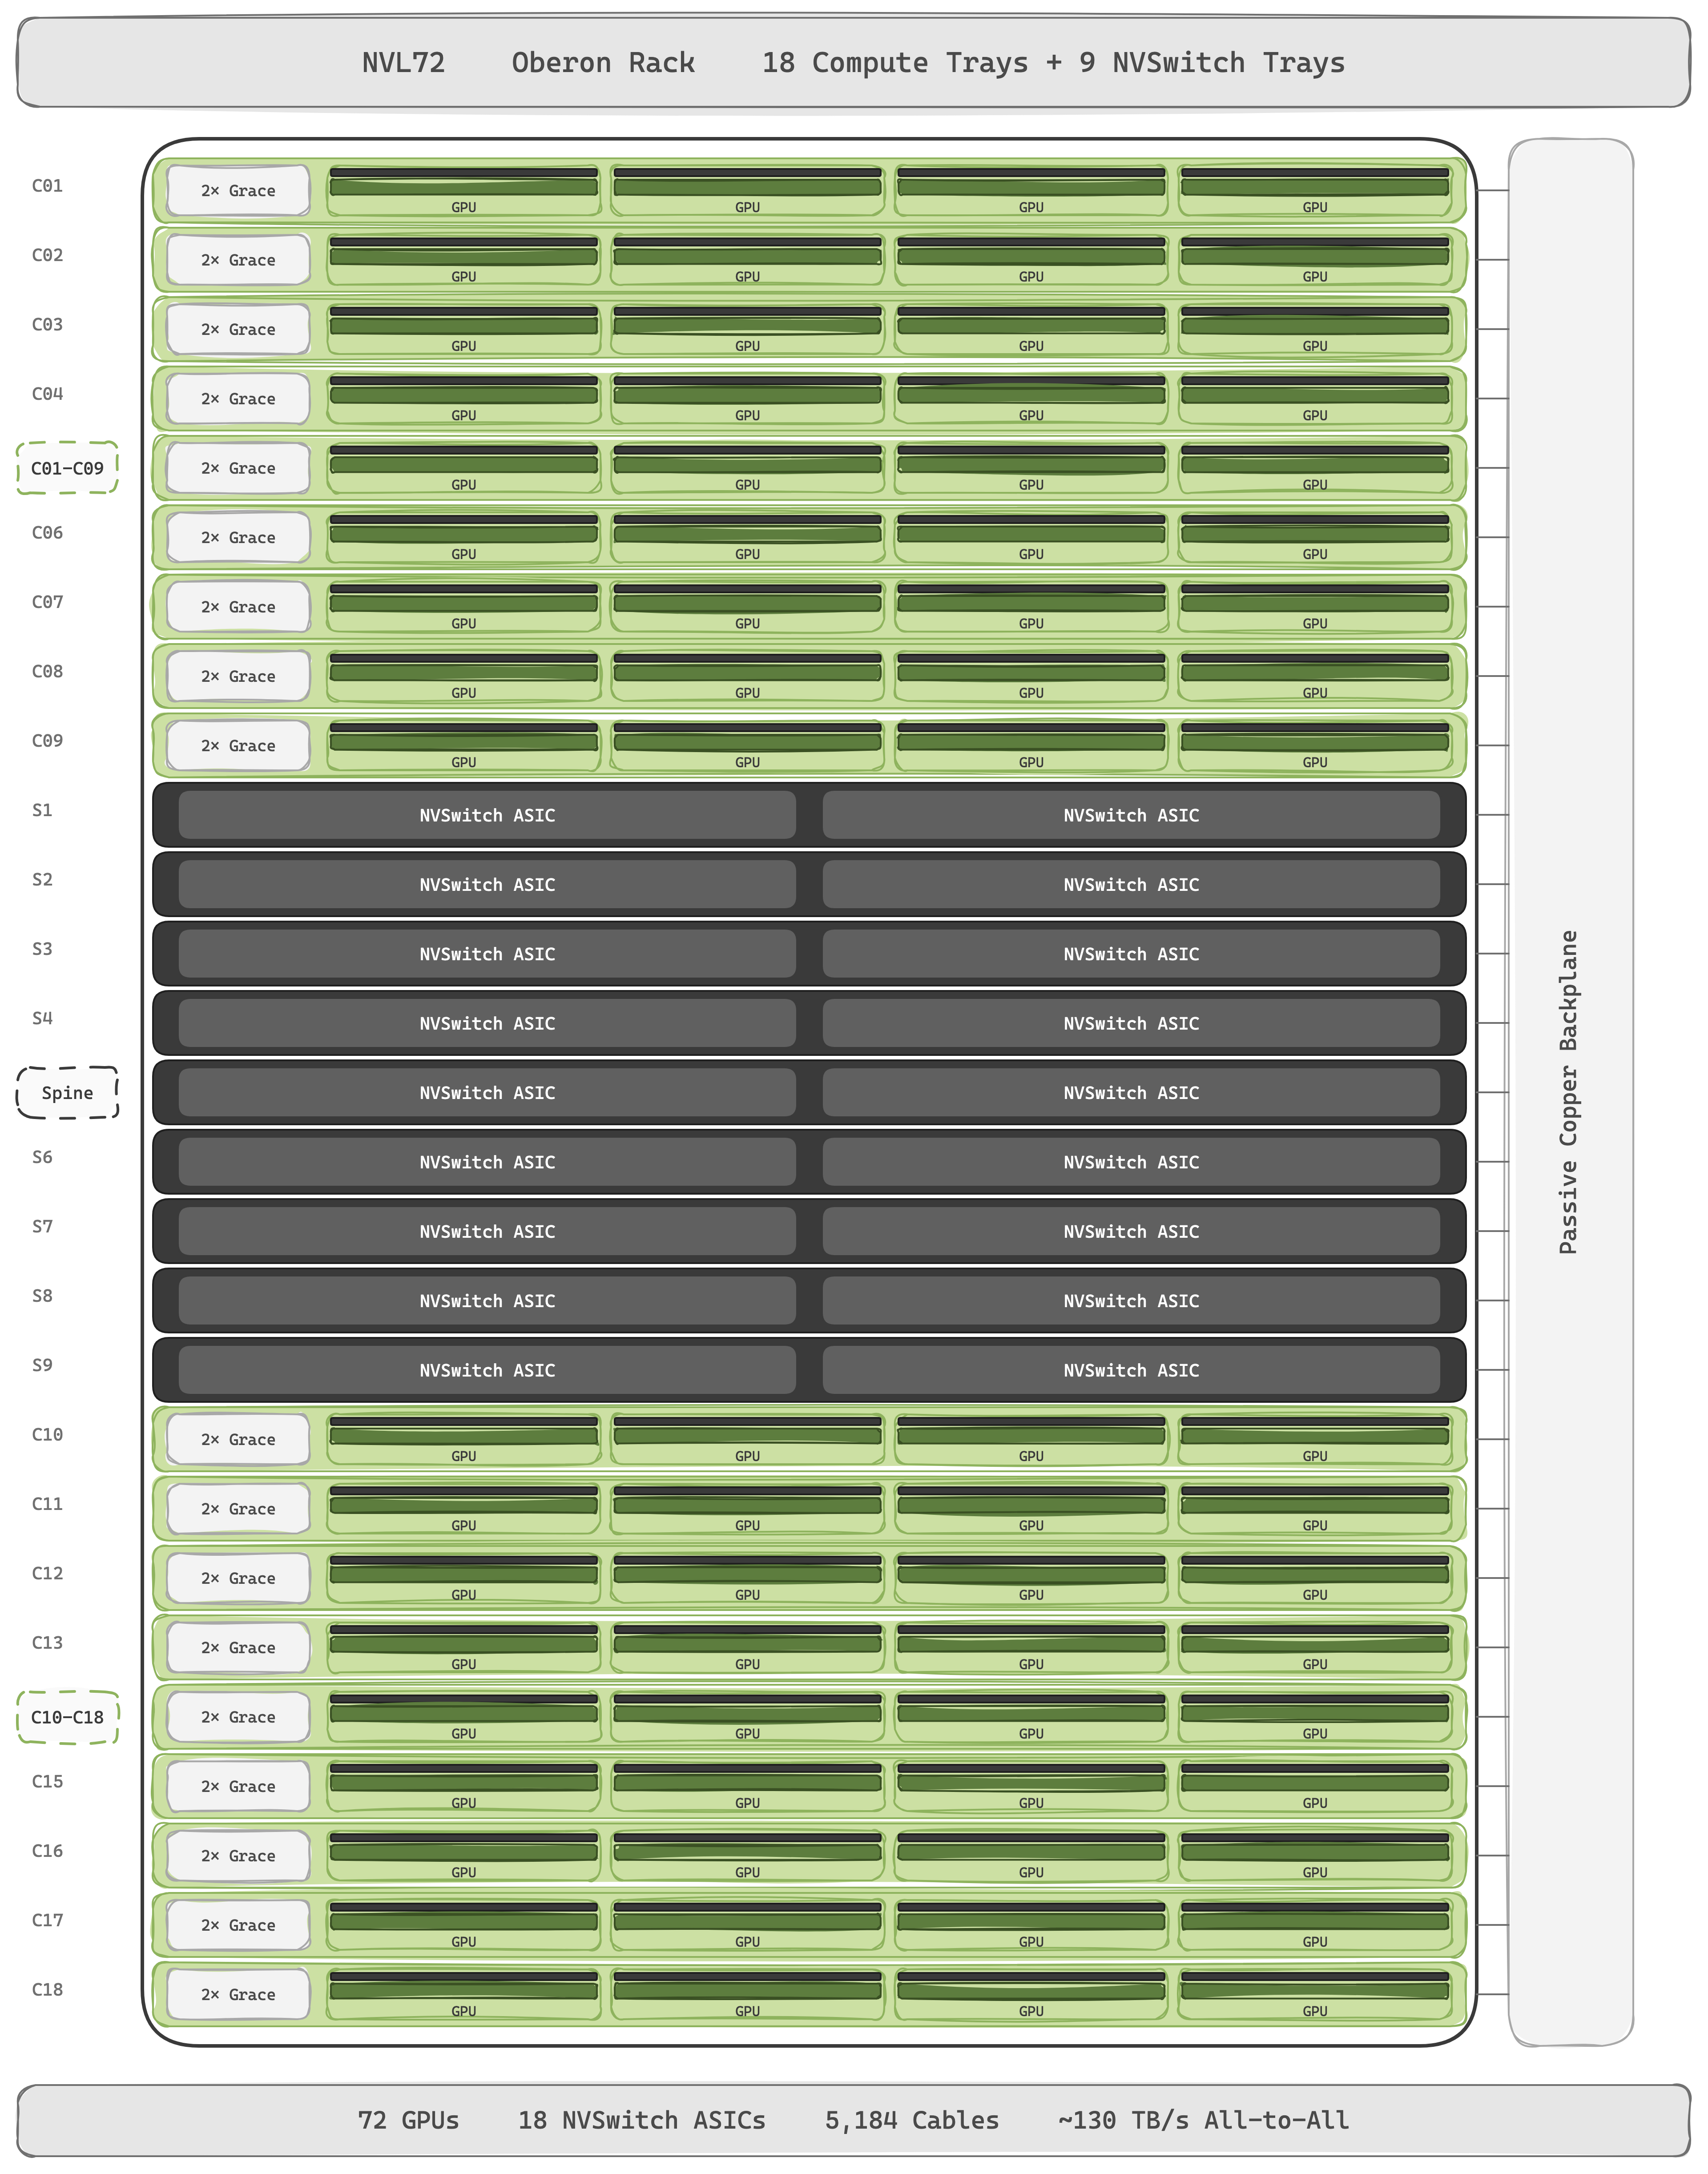This screenshot has height=2174, width=1708.
Task: Click the left NVSwitch ASIC in tray S3
Action: (487, 954)
